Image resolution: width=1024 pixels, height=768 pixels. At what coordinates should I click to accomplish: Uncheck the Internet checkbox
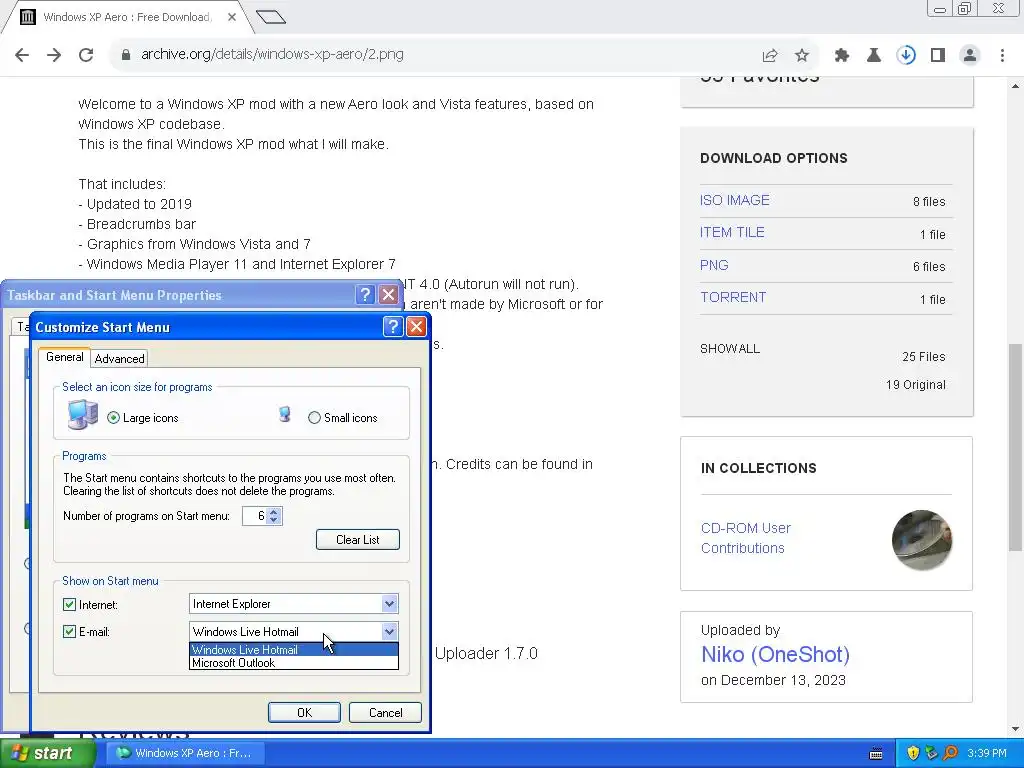[x=69, y=605]
